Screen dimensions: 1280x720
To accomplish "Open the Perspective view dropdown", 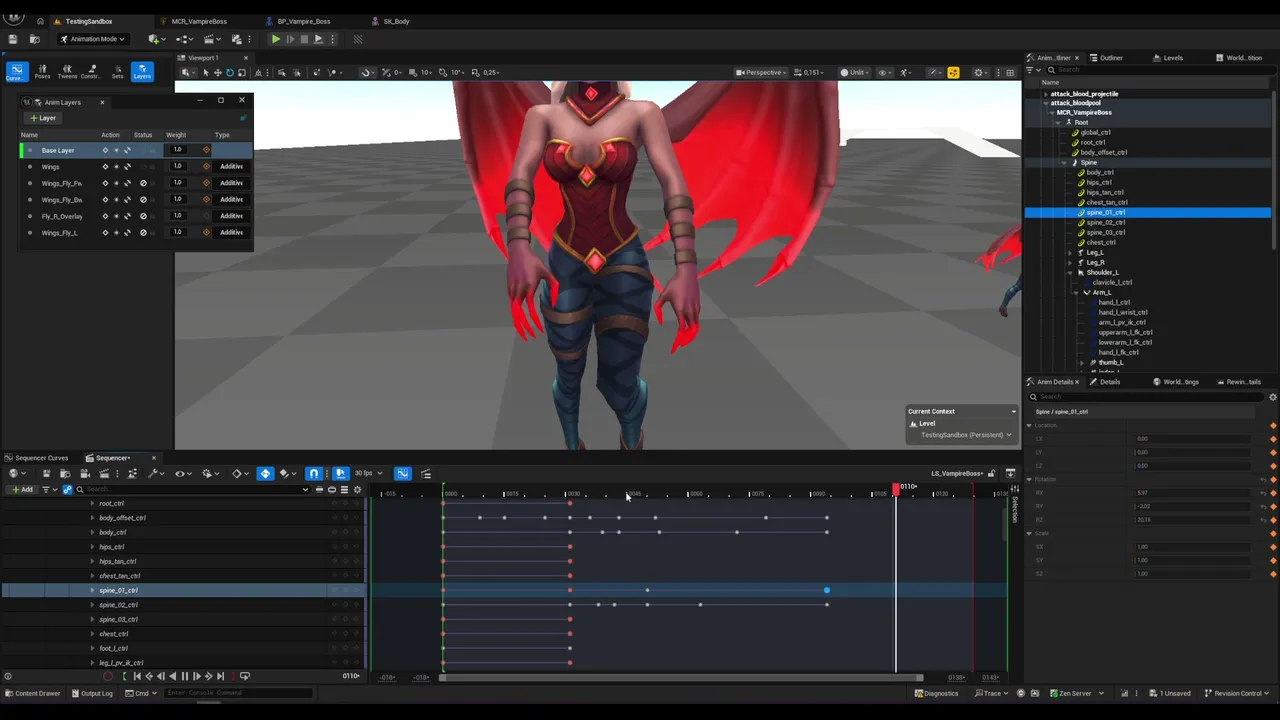I will [762, 72].
